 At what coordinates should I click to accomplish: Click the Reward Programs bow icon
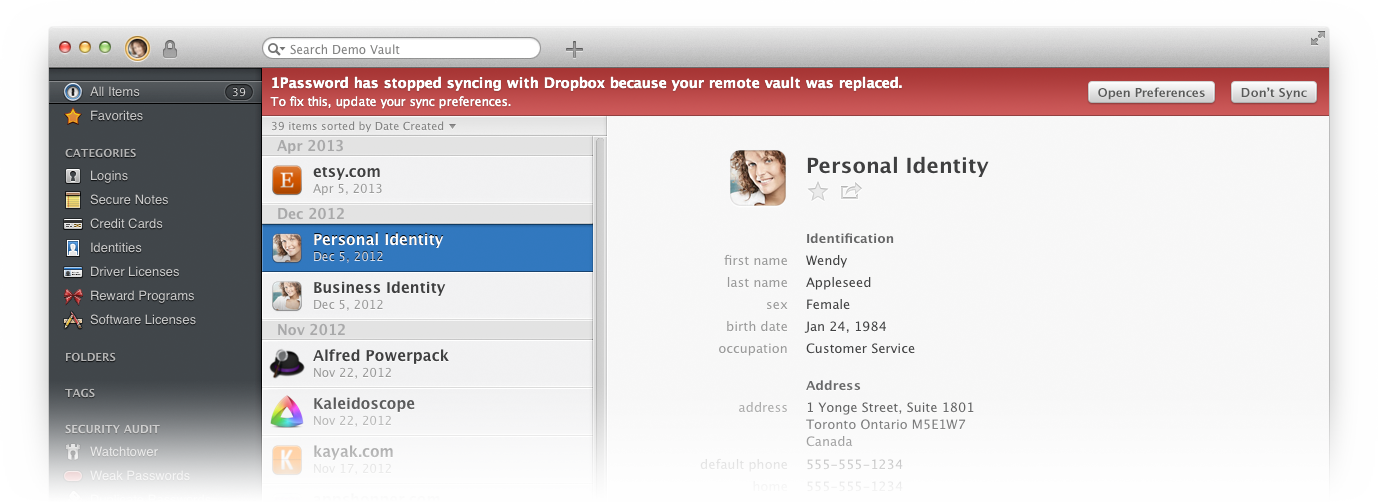pyautogui.click(x=73, y=296)
